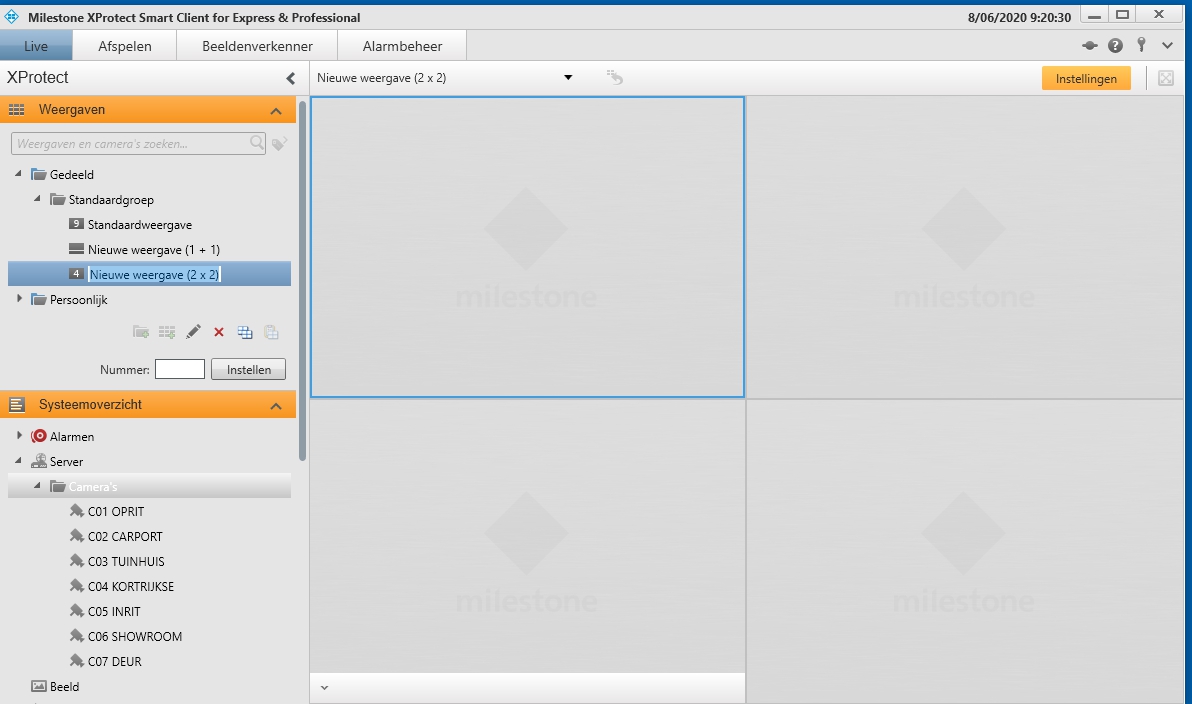Select camera C02 CARPORT
The width and height of the screenshot is (1192, 704).
[x=125, y=537]
